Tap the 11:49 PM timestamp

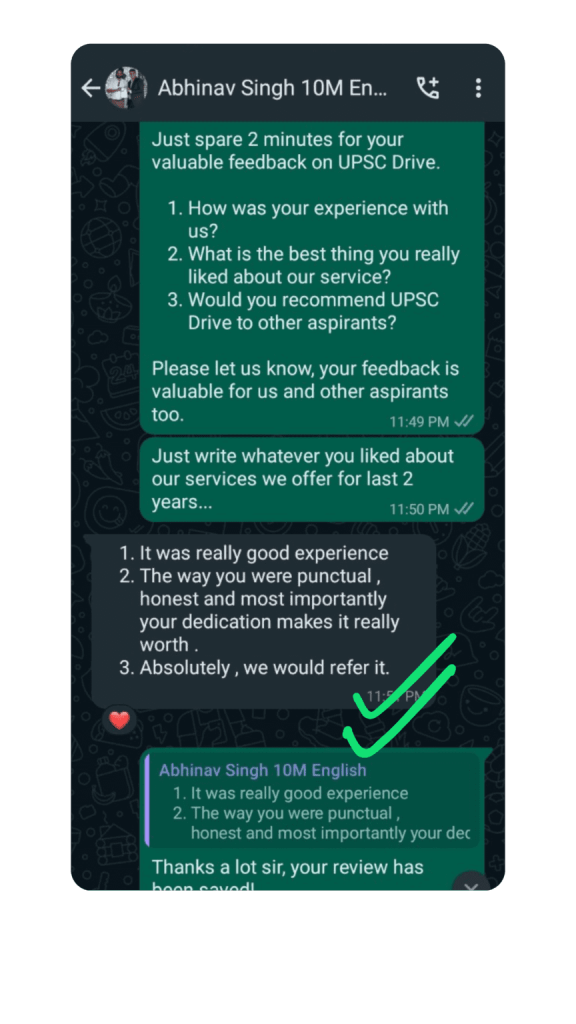[419, 422]
